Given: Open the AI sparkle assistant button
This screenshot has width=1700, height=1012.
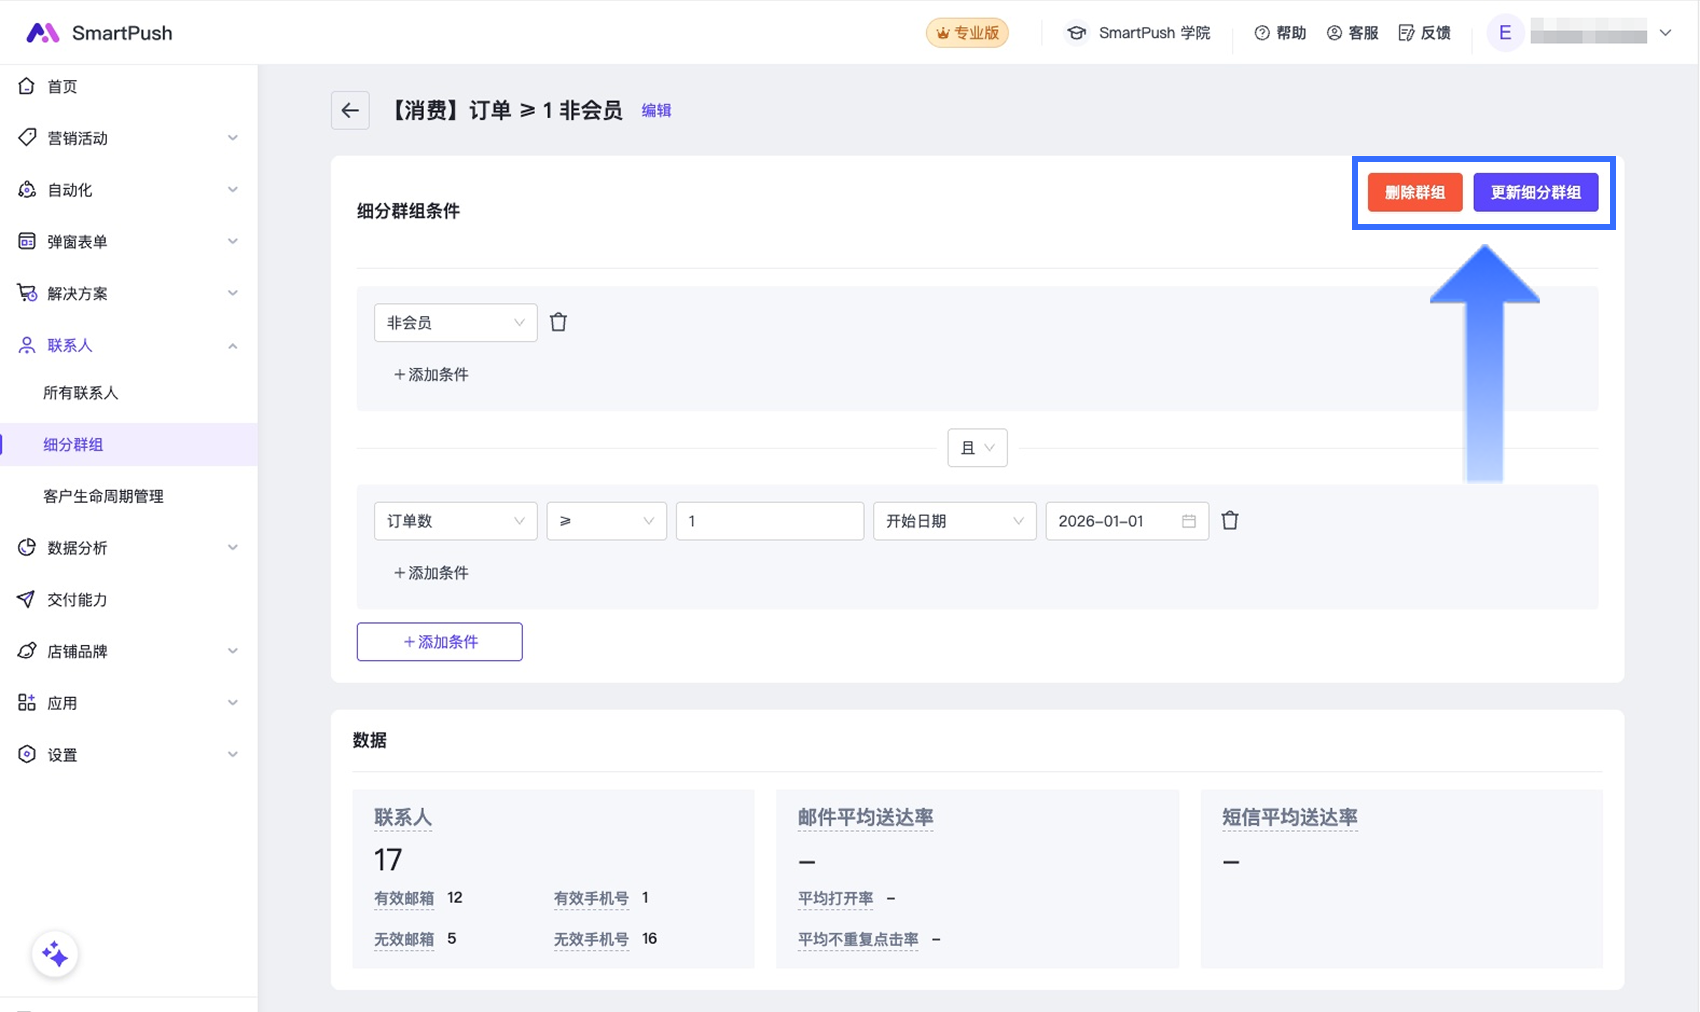Looking at the screenshot, I should (55, 955).
